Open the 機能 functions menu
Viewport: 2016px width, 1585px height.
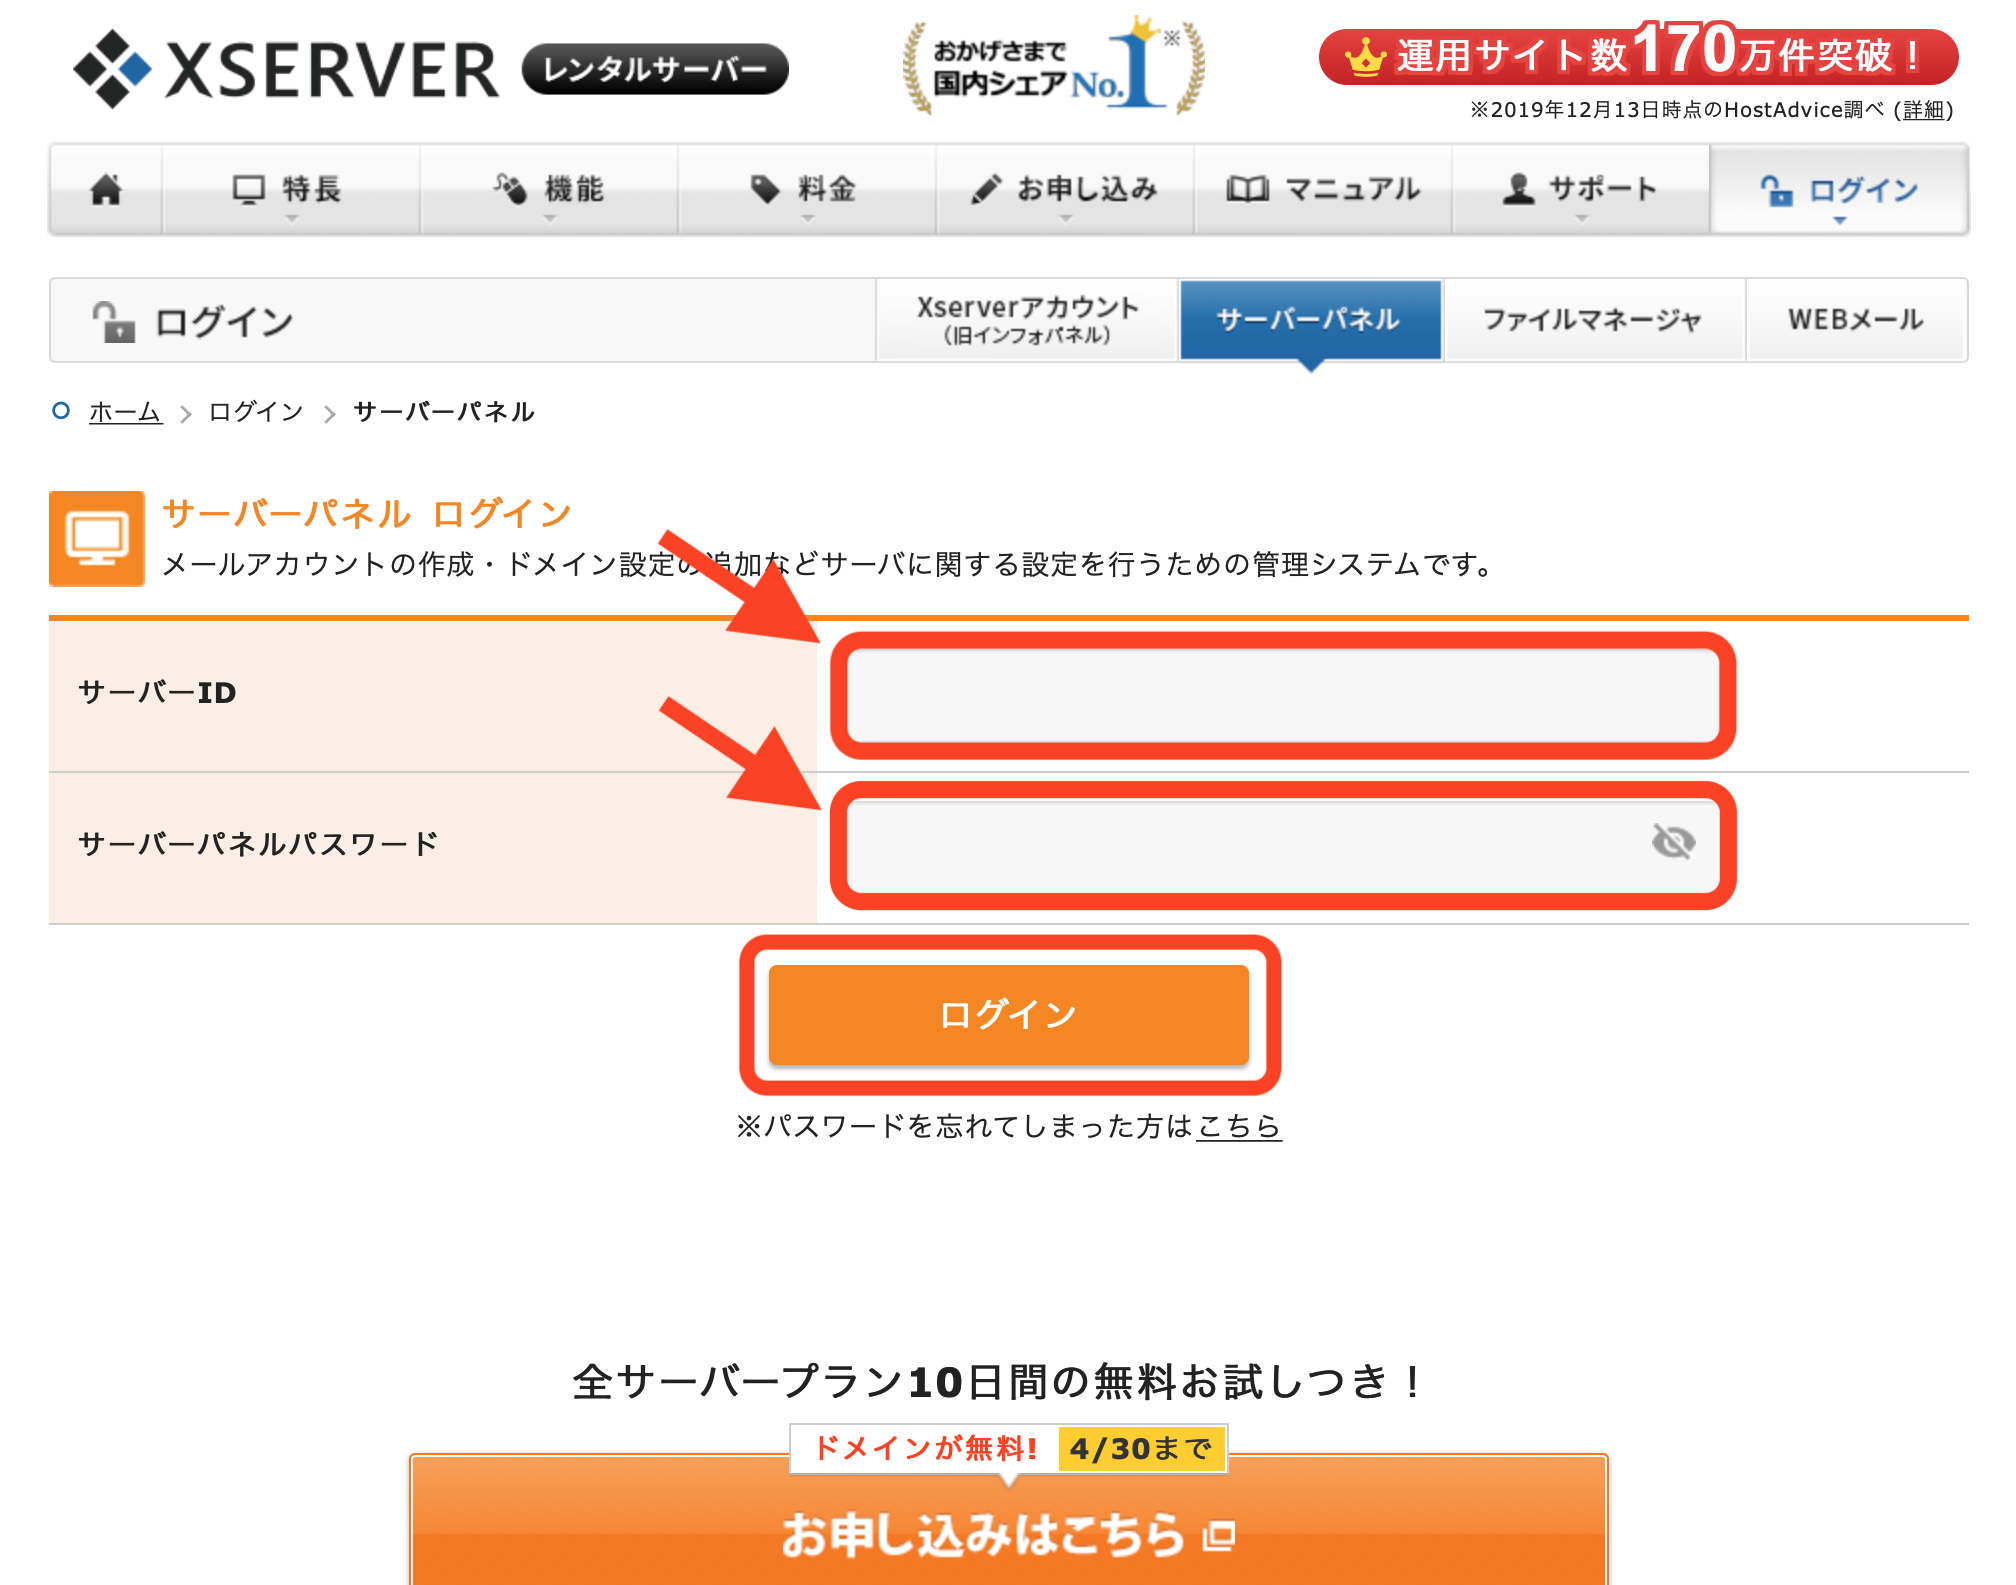tap(549, 189)
